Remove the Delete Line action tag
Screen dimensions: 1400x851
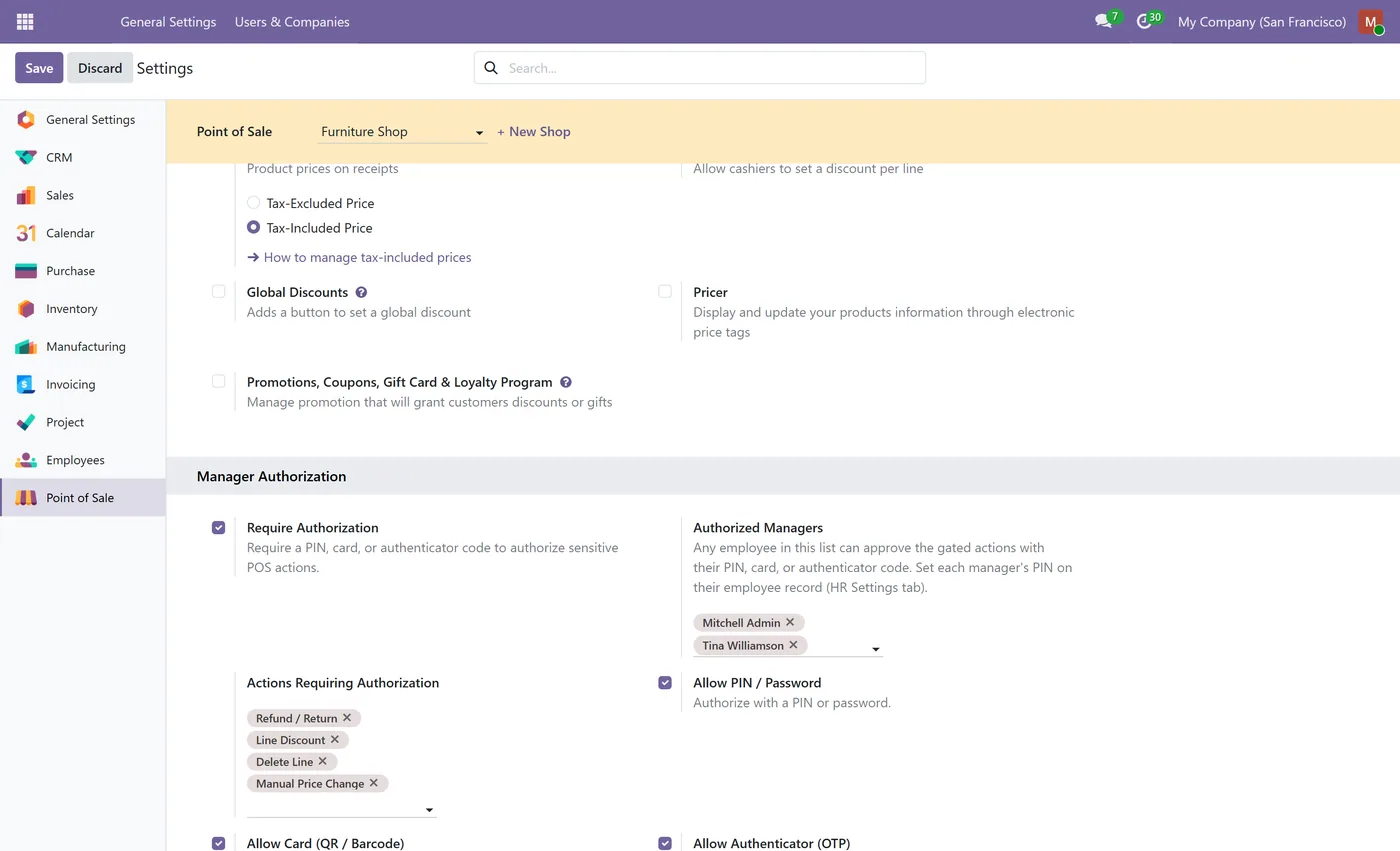323,762
